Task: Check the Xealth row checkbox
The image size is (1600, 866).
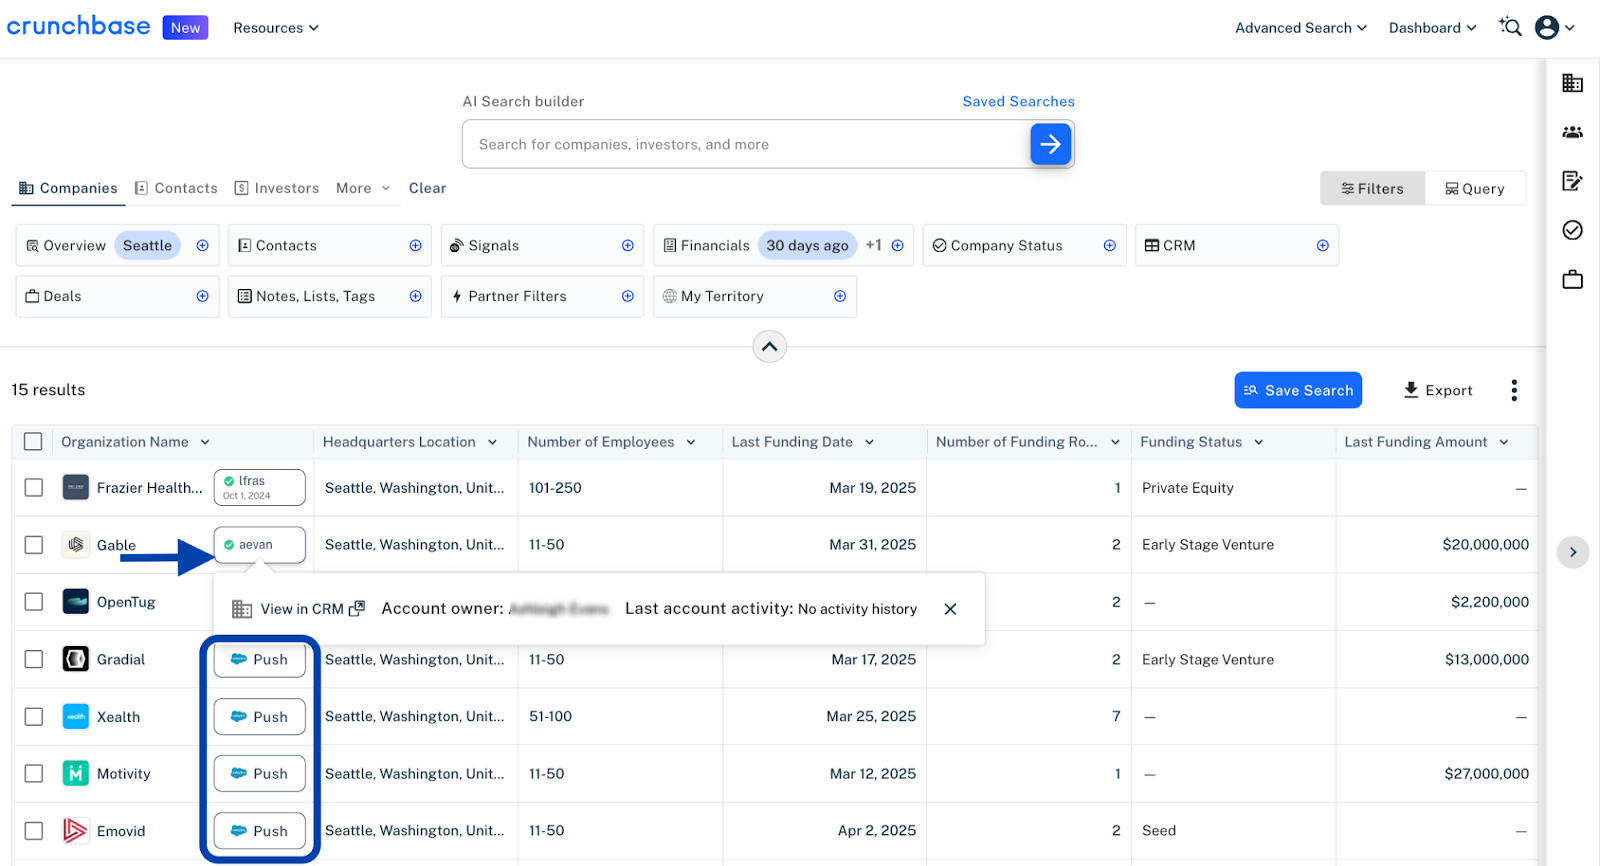Action: tap(33, 716)
